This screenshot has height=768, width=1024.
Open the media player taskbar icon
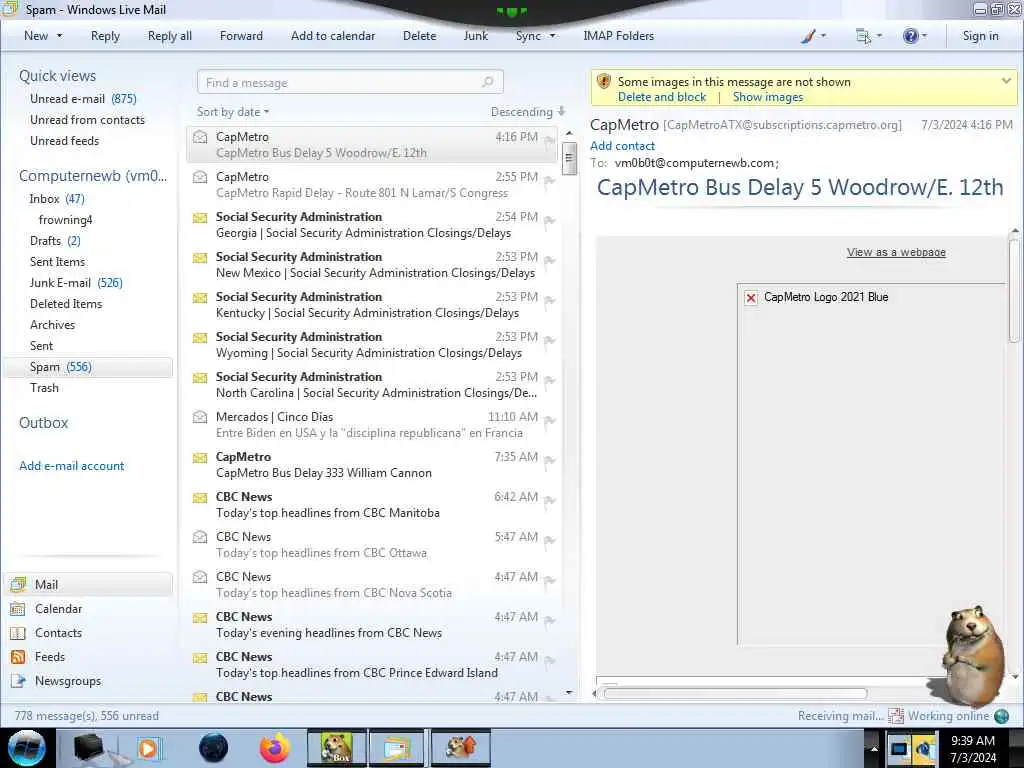tap(148, 748)
